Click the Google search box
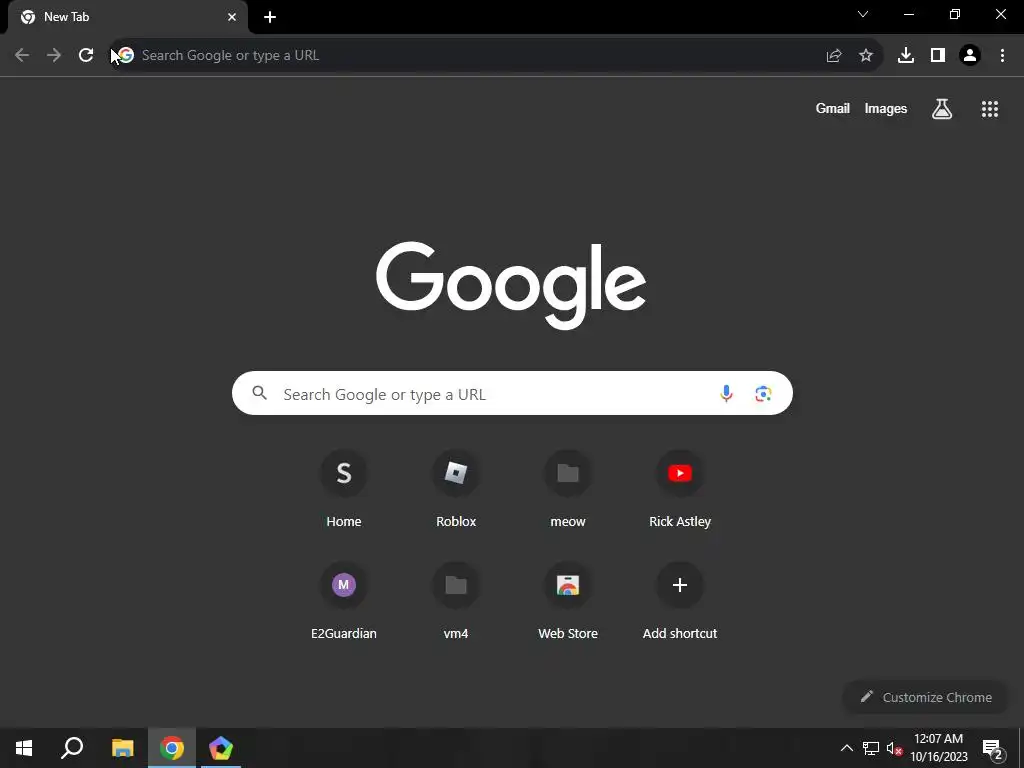This screenshot has width=1024, height=768. click(x=512, y=393)
